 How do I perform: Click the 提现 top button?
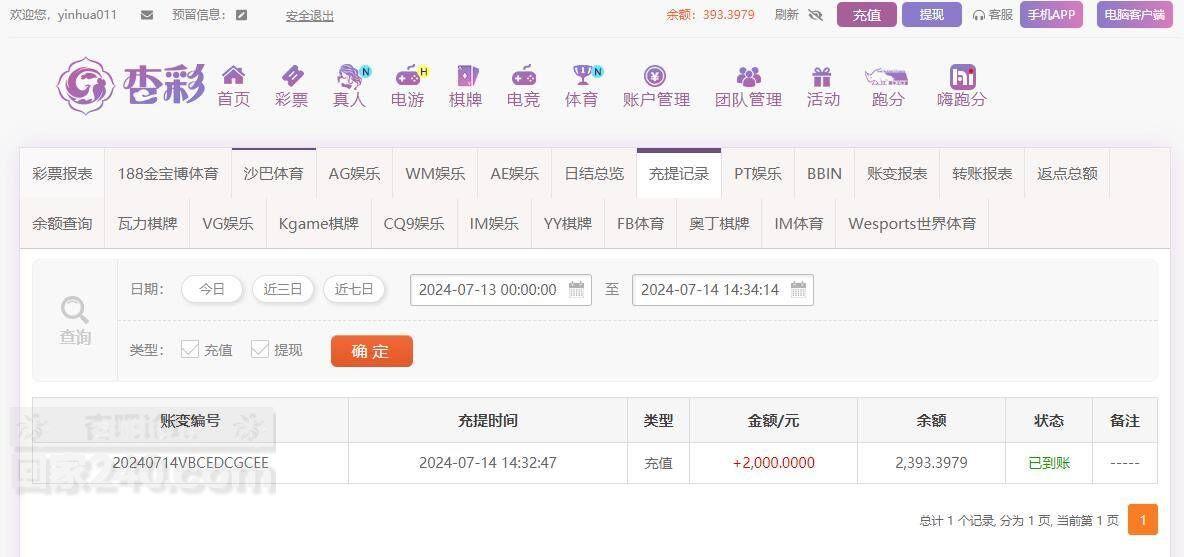pos(932,14)
